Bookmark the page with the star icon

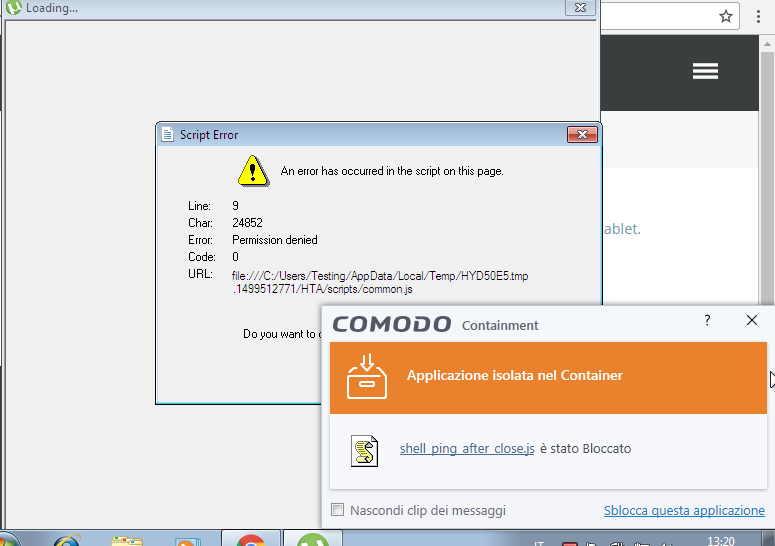click(x=726, y=16)
